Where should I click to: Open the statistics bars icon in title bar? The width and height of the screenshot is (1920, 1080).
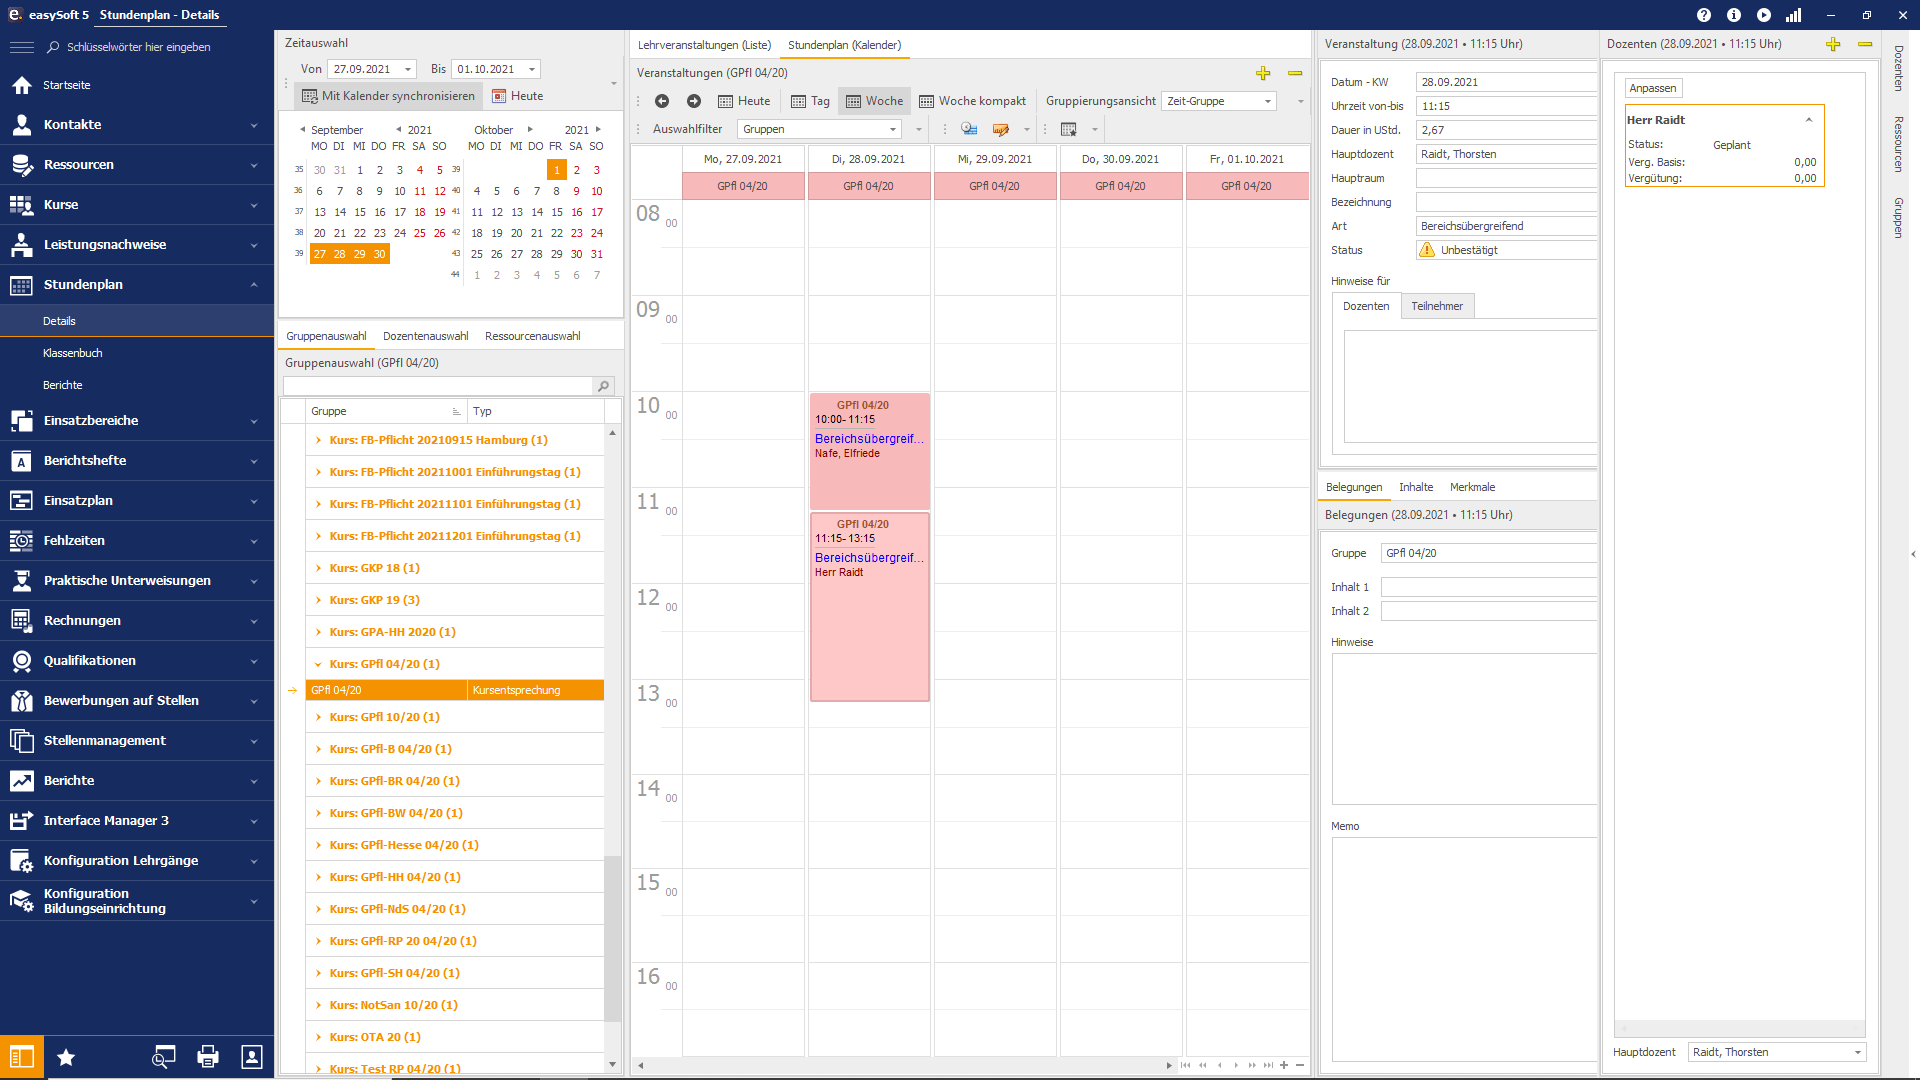click(1794, 15)
